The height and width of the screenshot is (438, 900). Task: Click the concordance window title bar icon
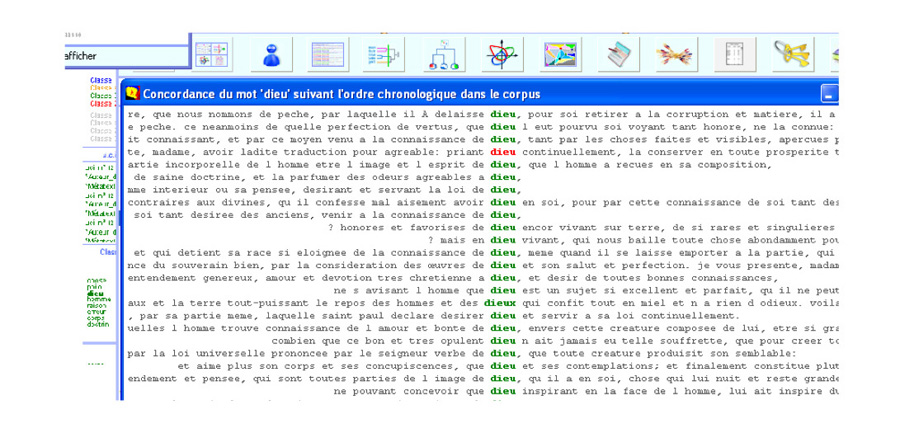coord(132,93)
